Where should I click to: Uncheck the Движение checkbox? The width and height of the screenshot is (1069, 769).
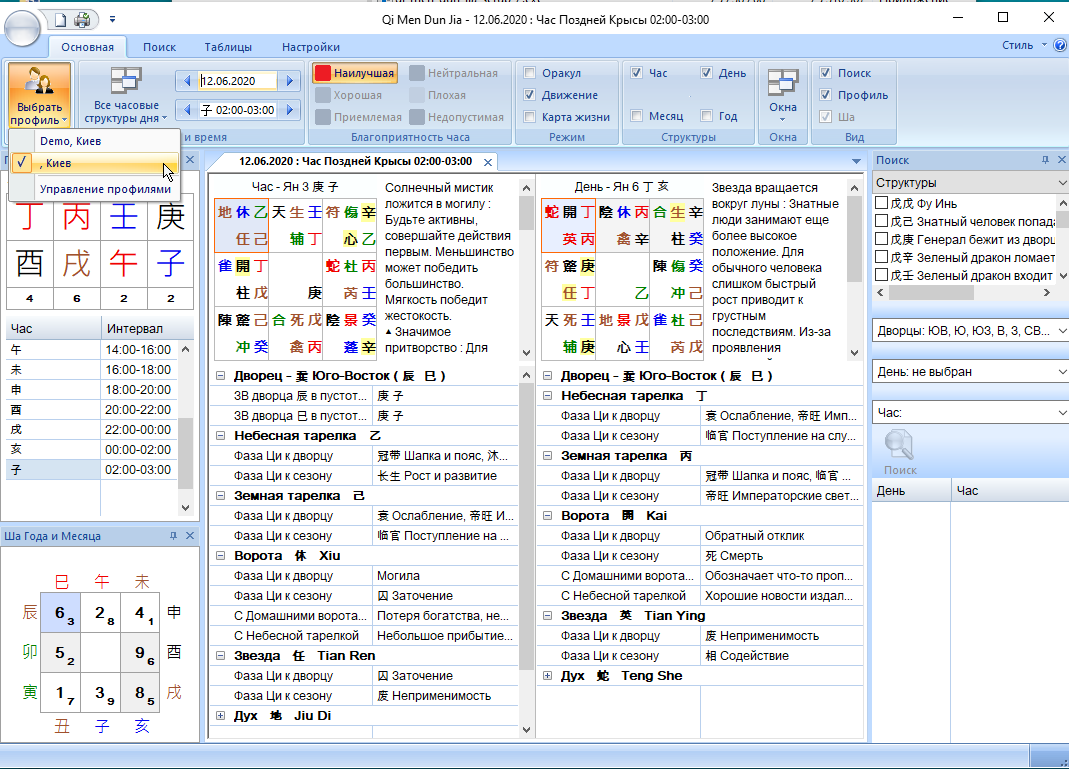[x=530, y=95]
